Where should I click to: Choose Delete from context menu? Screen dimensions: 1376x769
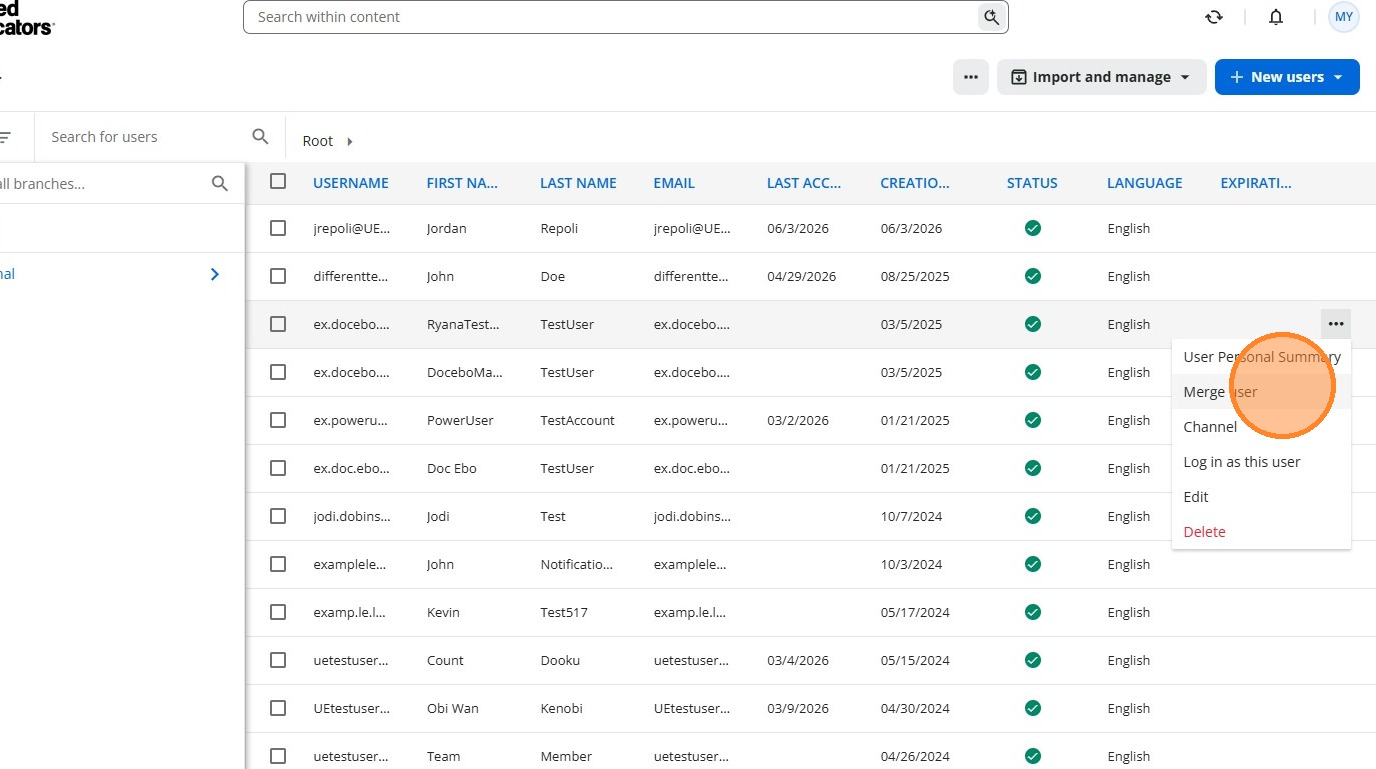pyautogui.click(x=1262, y=532)
